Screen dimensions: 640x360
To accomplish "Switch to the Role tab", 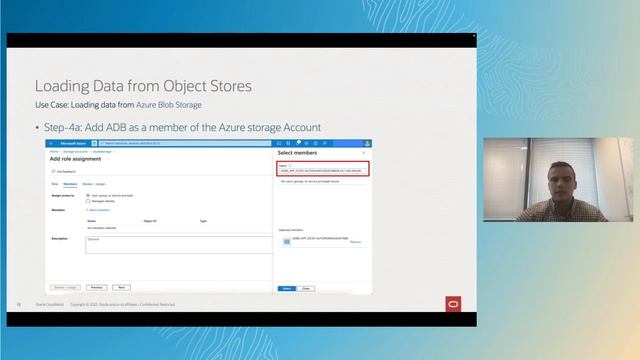I will (x=55, y=184).
